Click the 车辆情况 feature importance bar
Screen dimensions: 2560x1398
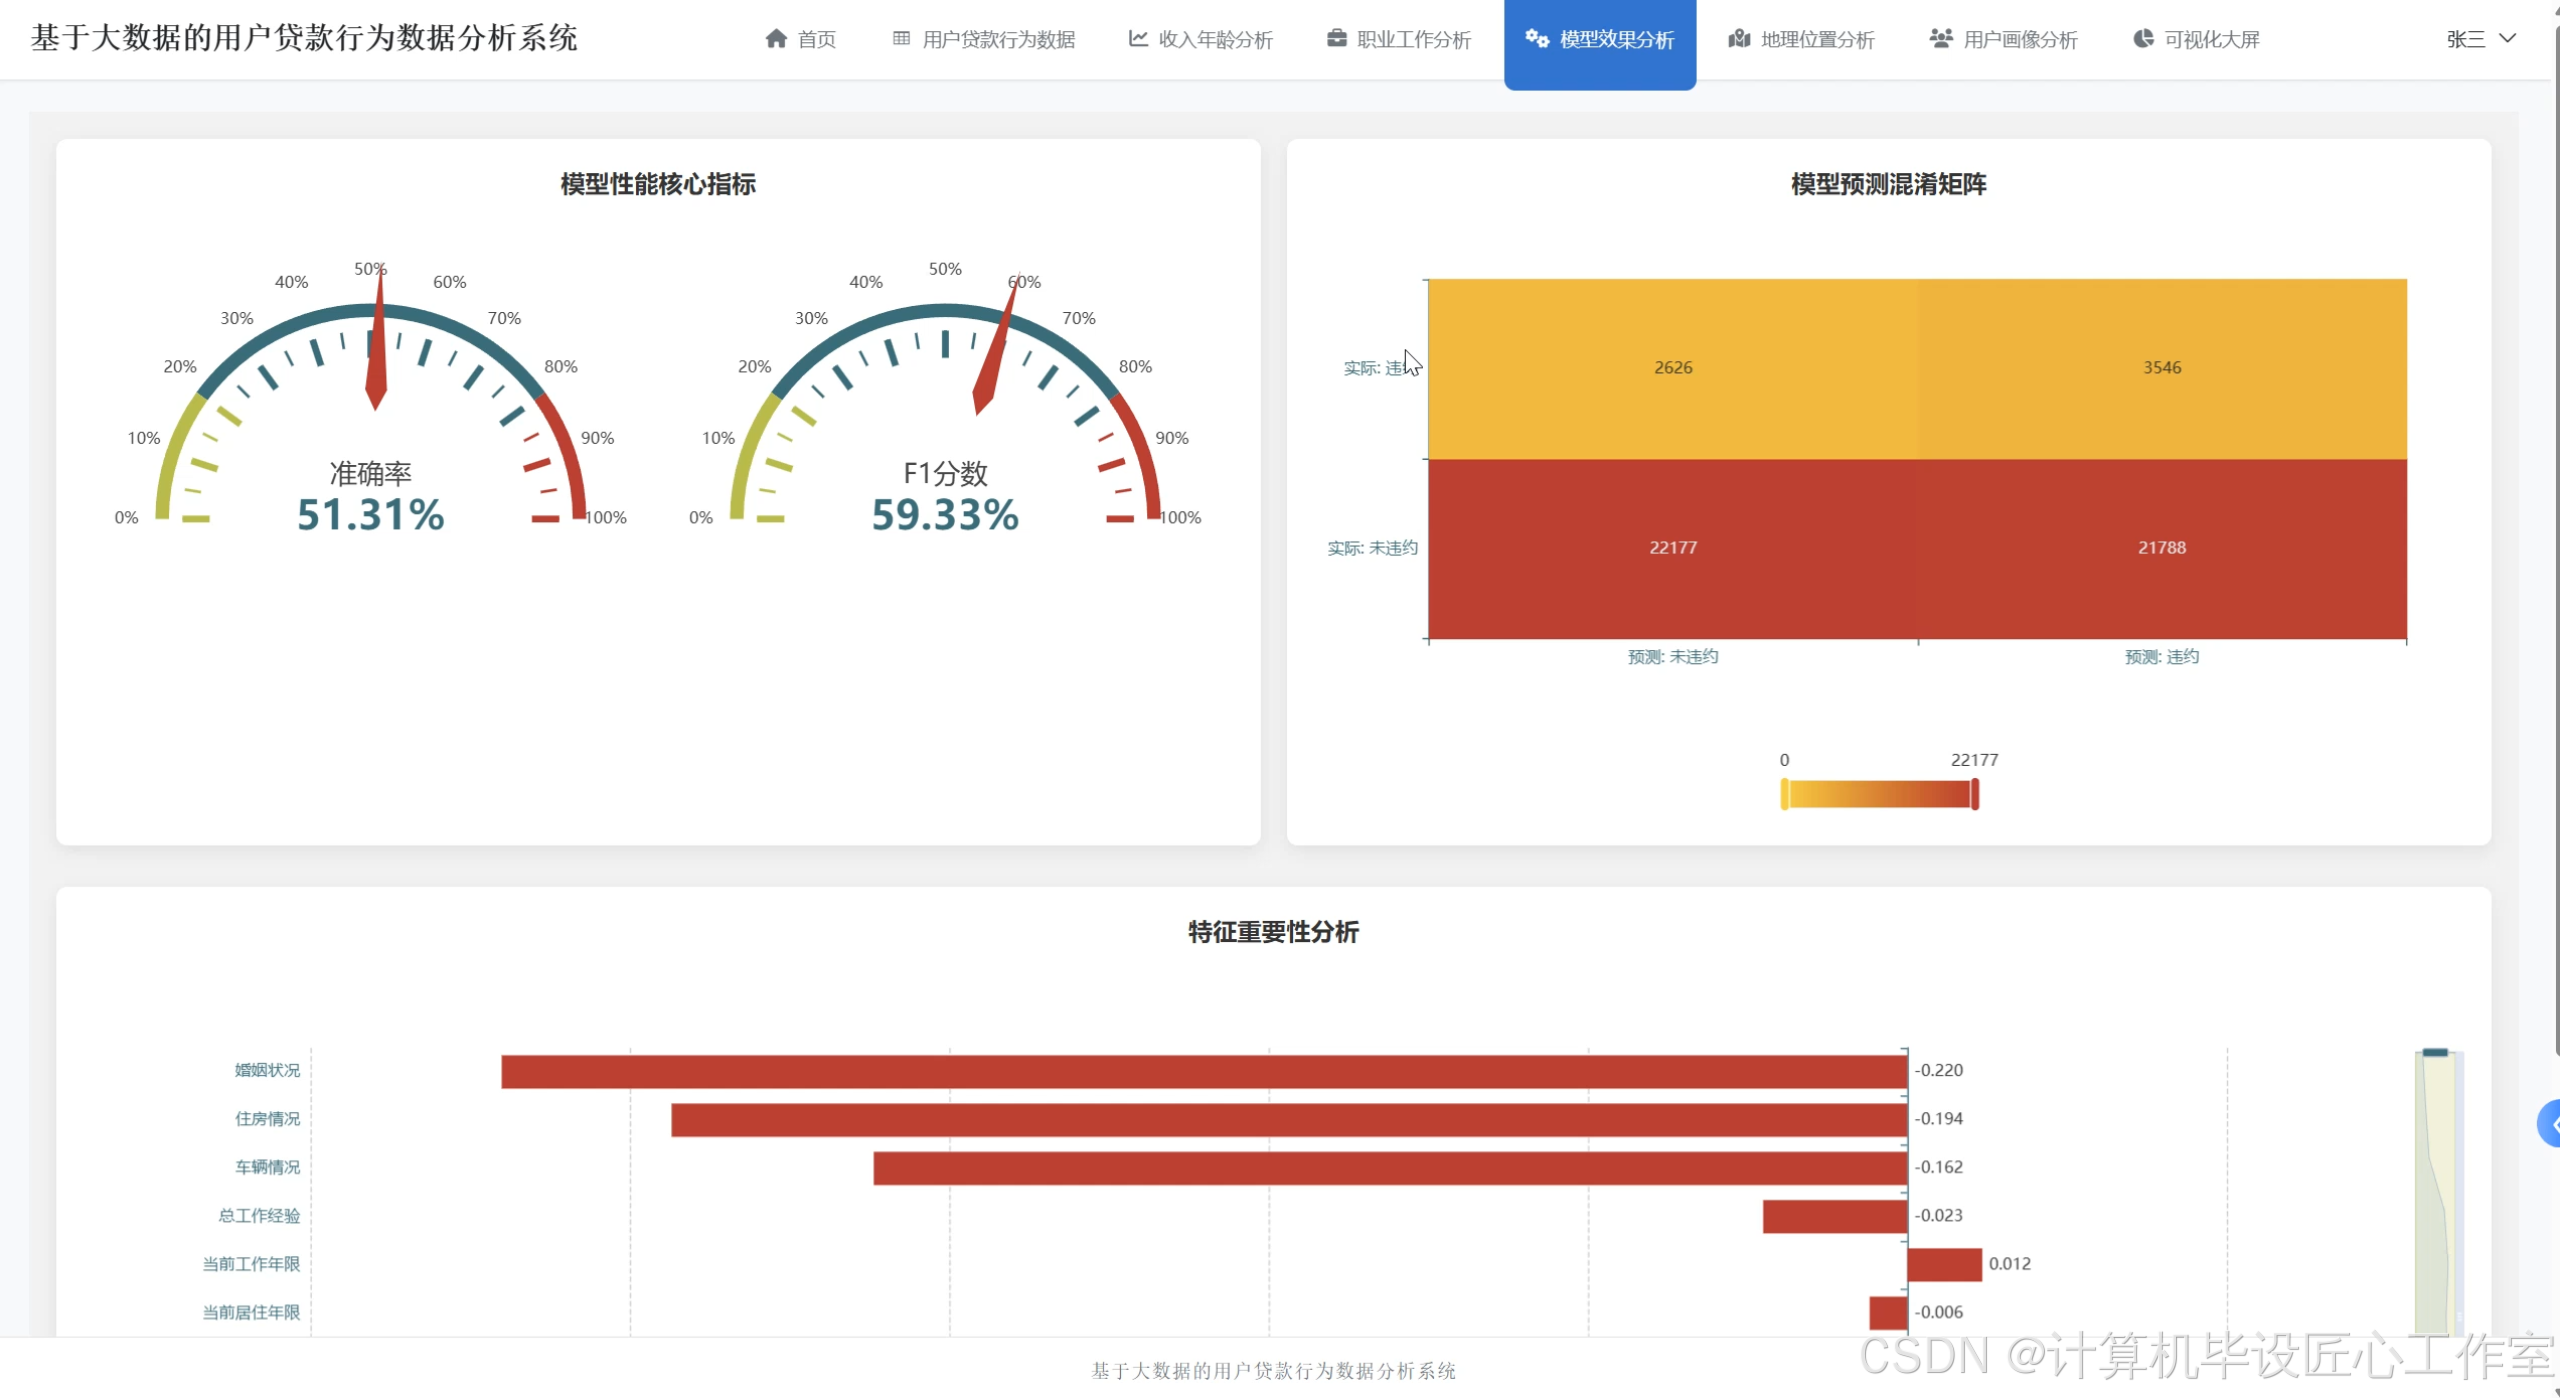pos(1390,1168)
